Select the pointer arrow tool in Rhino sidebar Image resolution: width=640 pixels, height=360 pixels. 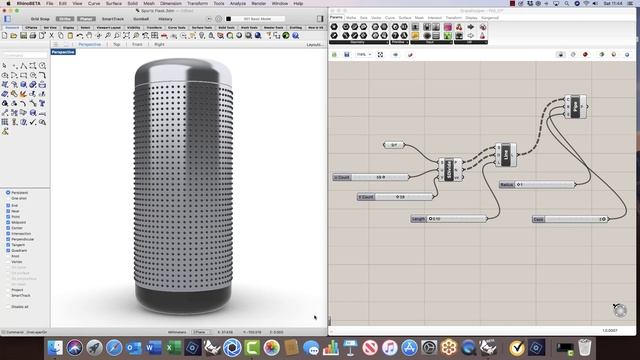pos(5,66)
